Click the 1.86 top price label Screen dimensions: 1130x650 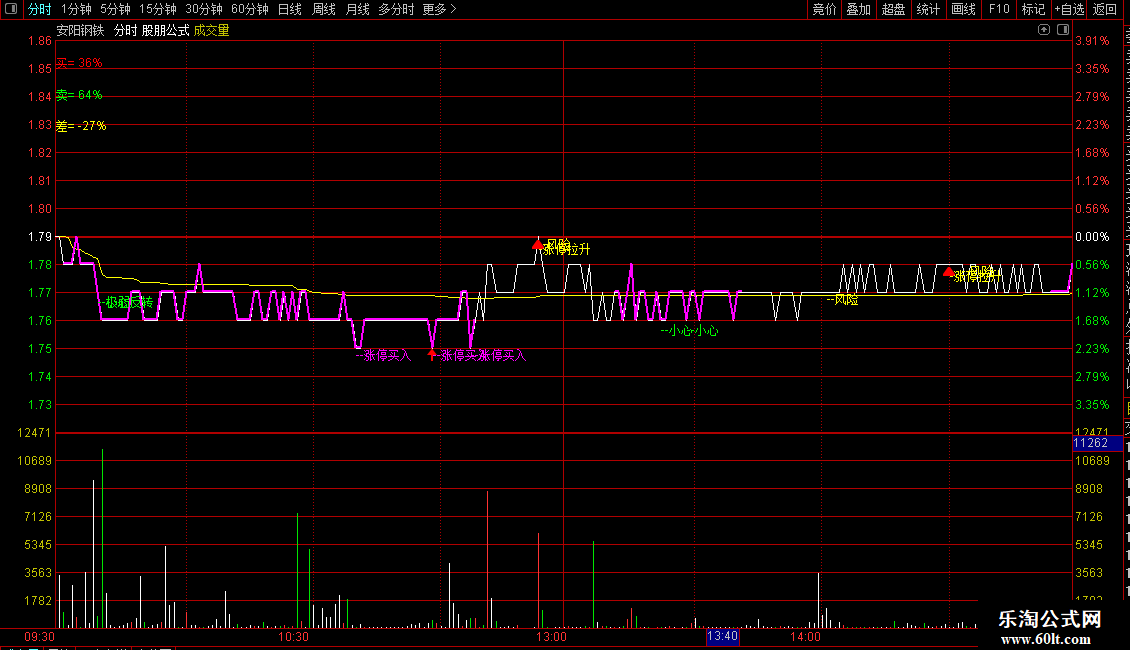[x=40, y=41]
